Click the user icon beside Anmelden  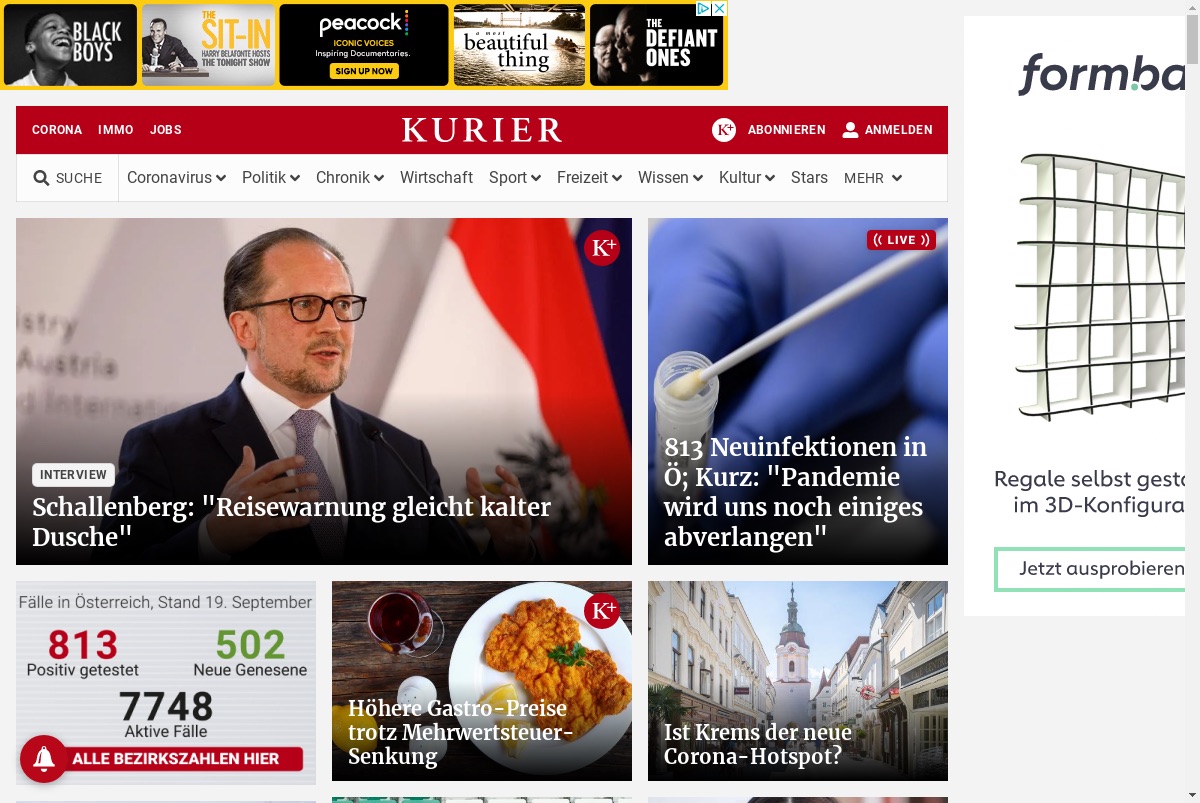(x=850, y=130)
